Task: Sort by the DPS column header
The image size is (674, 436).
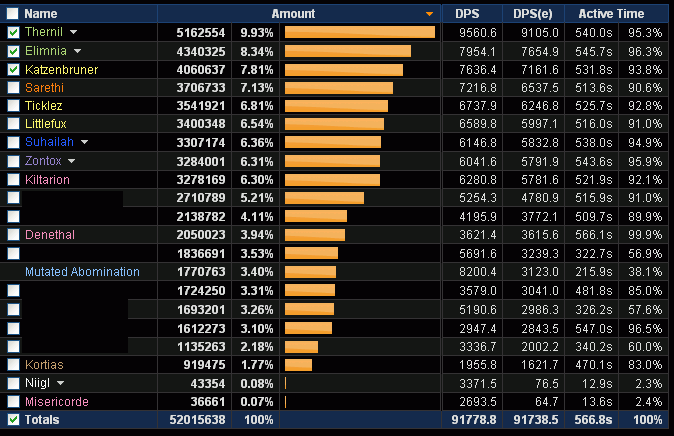Action: coord(467,14)
